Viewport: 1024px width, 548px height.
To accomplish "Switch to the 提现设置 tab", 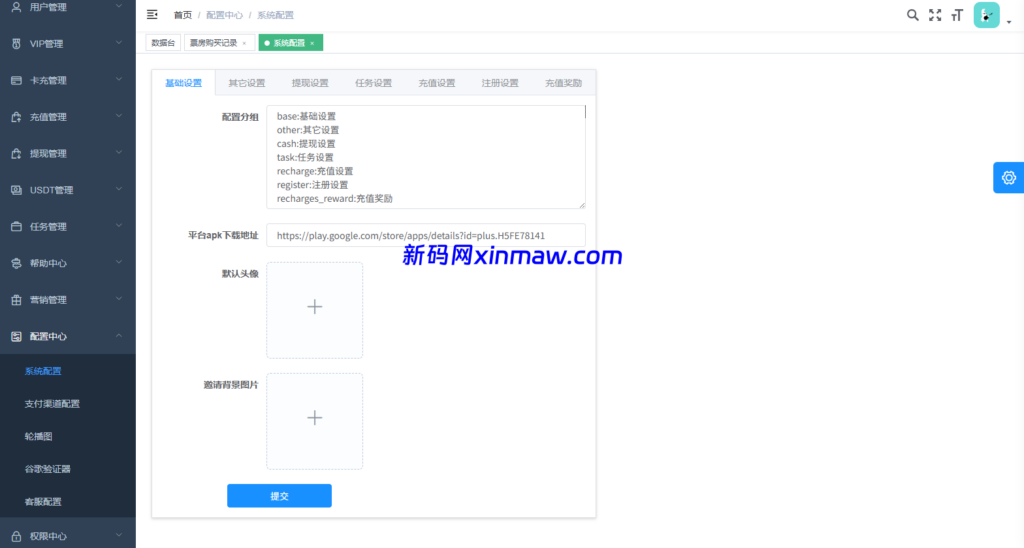I will tap(310, 83).
